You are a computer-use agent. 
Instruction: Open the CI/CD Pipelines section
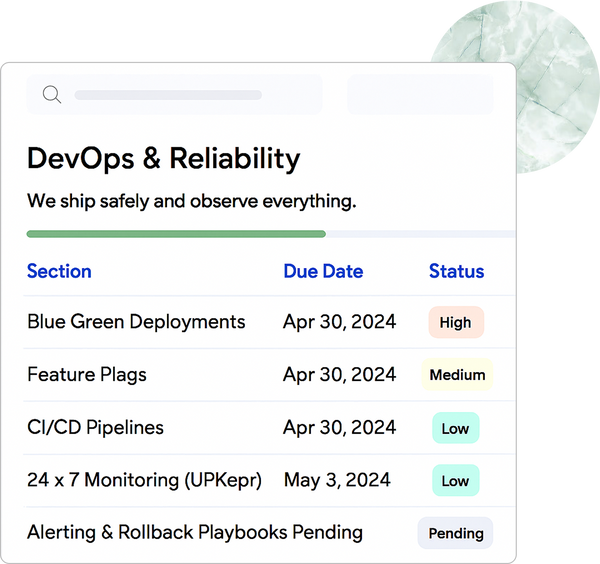click(95, 428)
